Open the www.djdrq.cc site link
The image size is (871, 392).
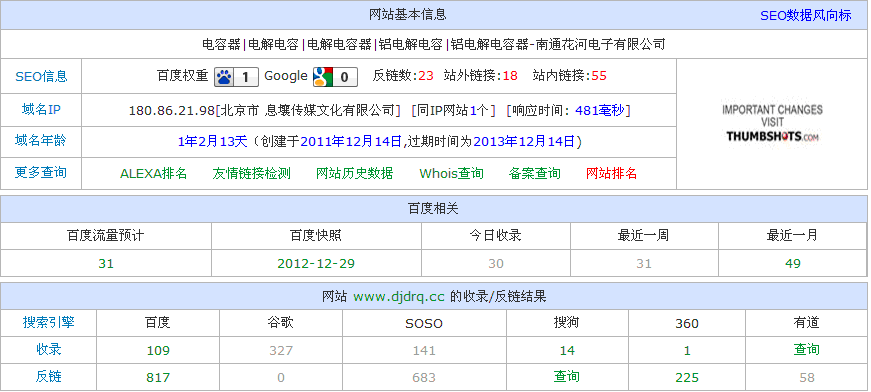(x=399, y=296)
